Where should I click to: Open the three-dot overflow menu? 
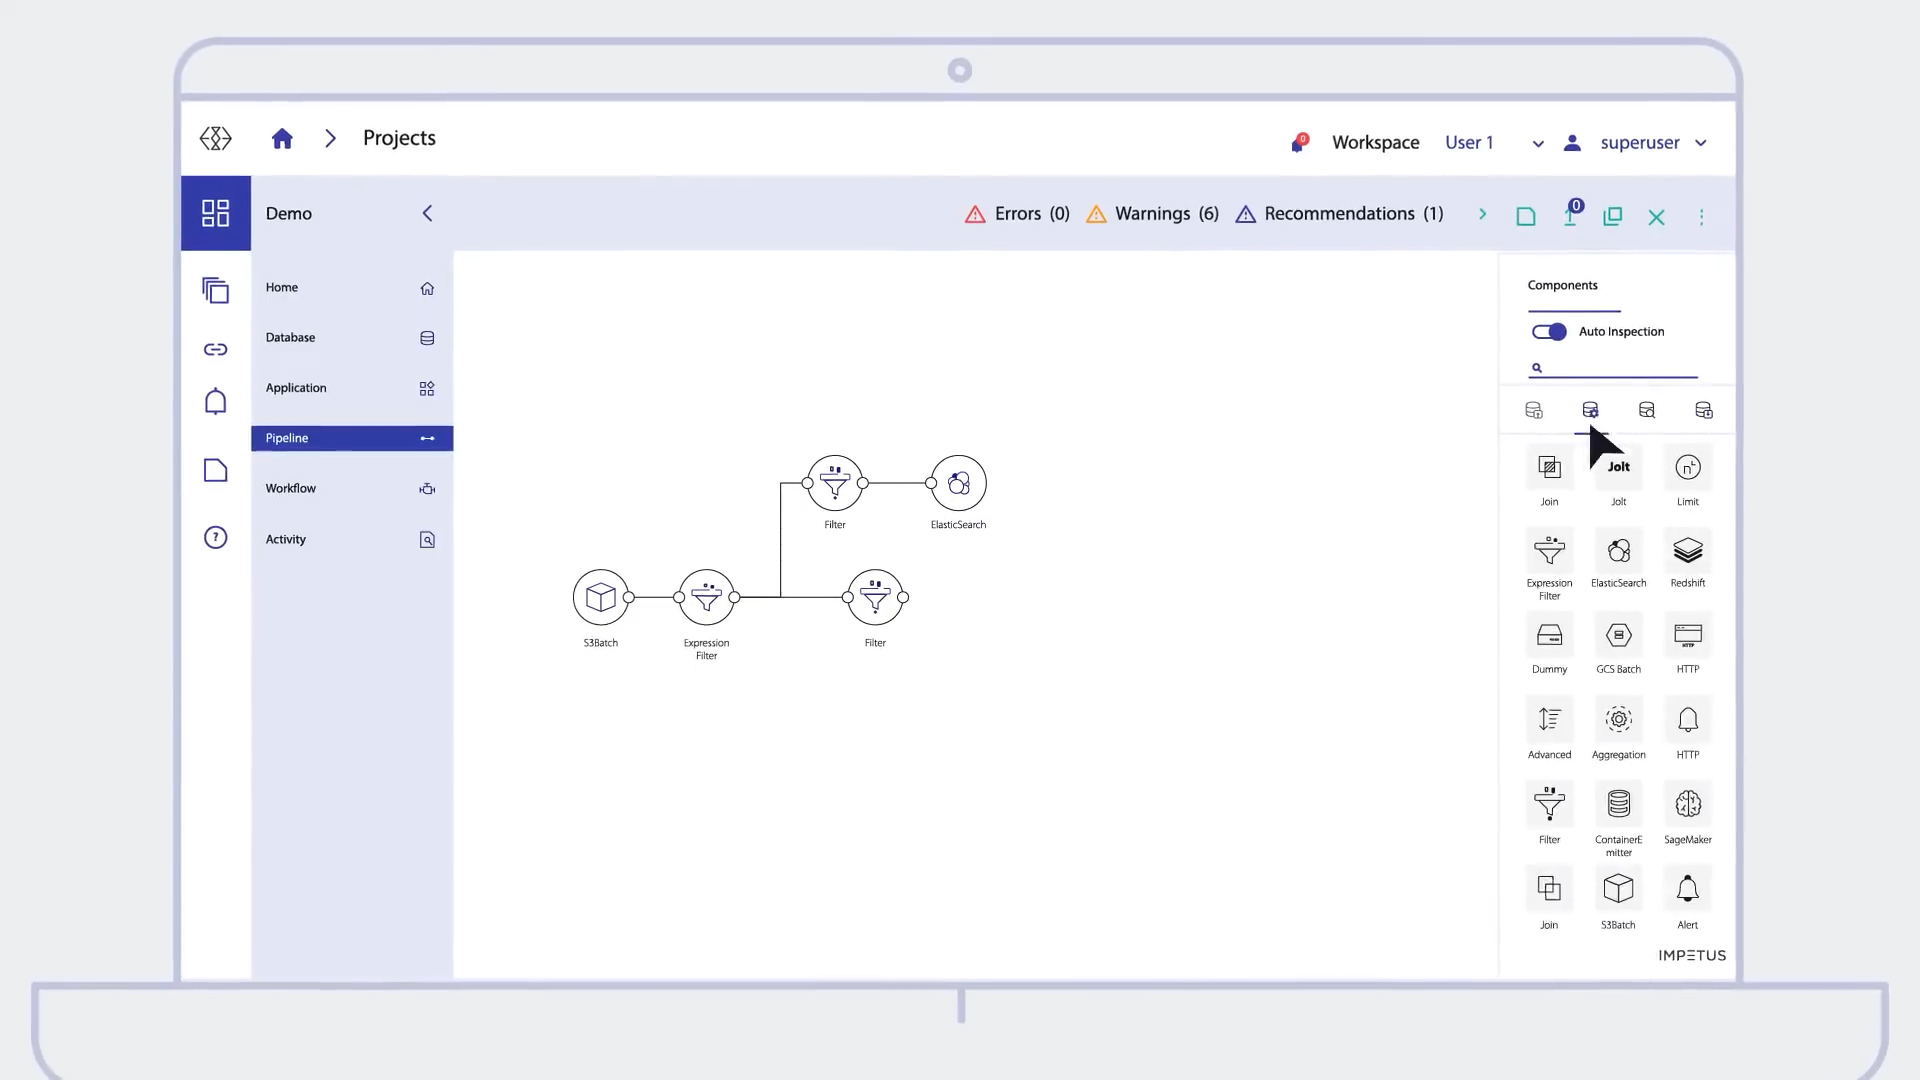[x=1700, y=216]
